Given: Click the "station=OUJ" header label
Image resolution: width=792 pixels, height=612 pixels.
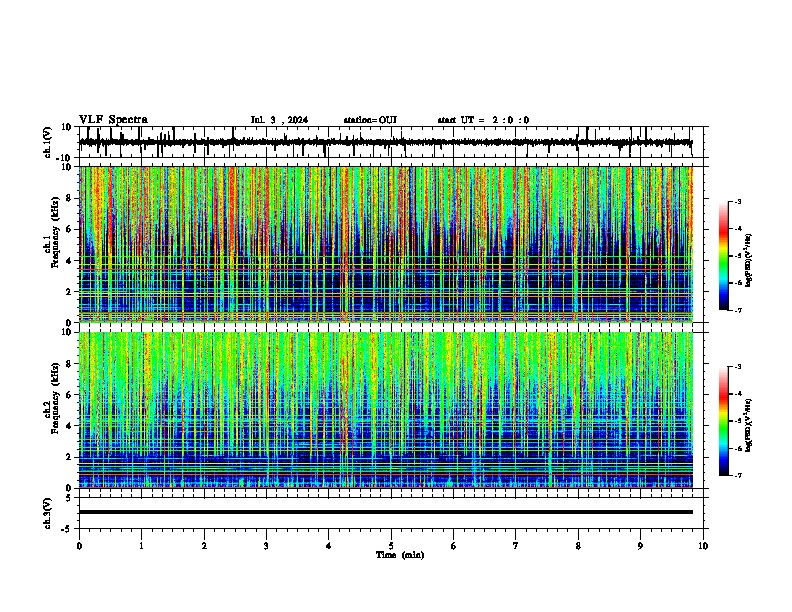Looking at the screenshot, I should 370,120.
